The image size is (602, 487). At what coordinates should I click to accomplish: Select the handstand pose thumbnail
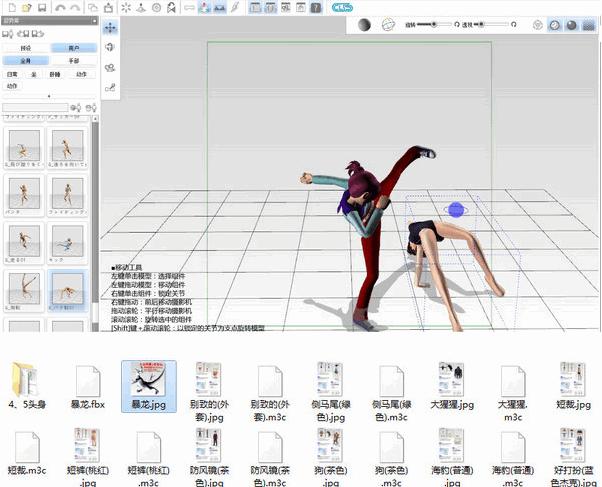click(24, 291)
